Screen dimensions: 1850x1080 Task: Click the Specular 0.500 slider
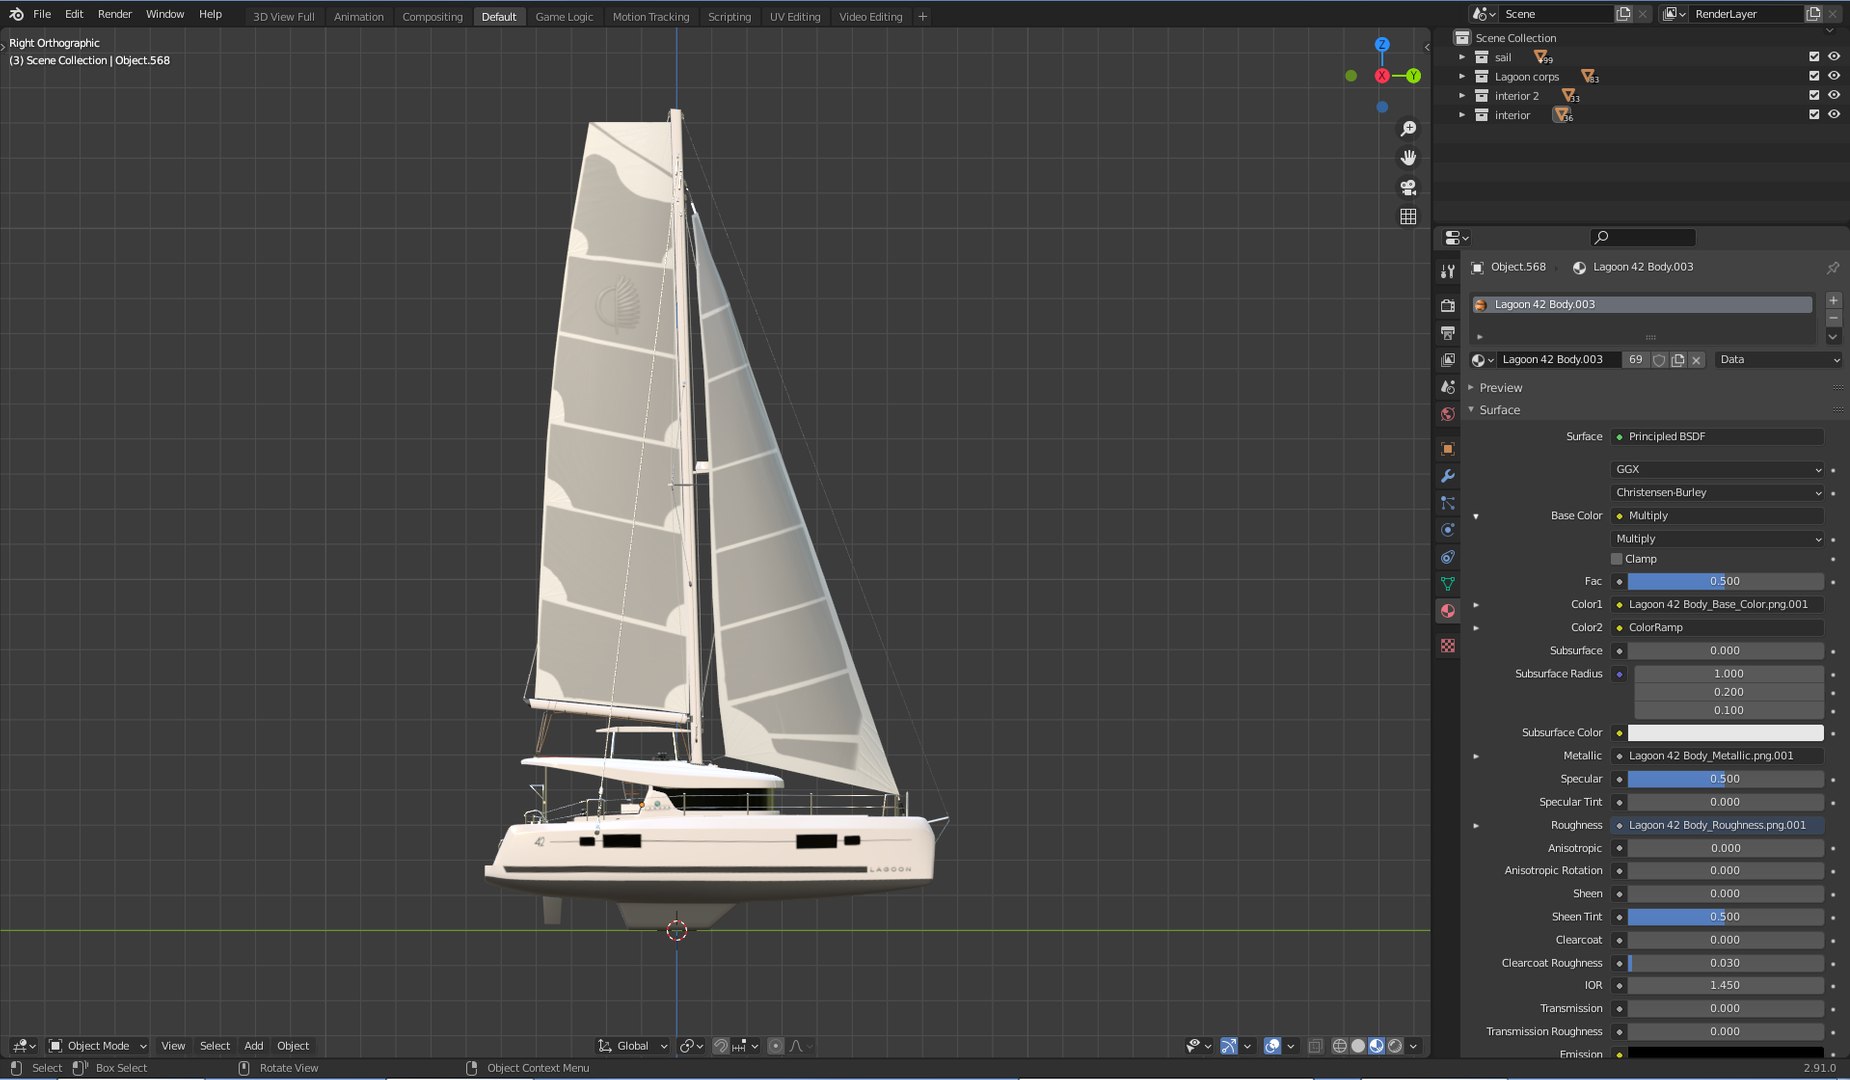click(x=1725, y=779)
